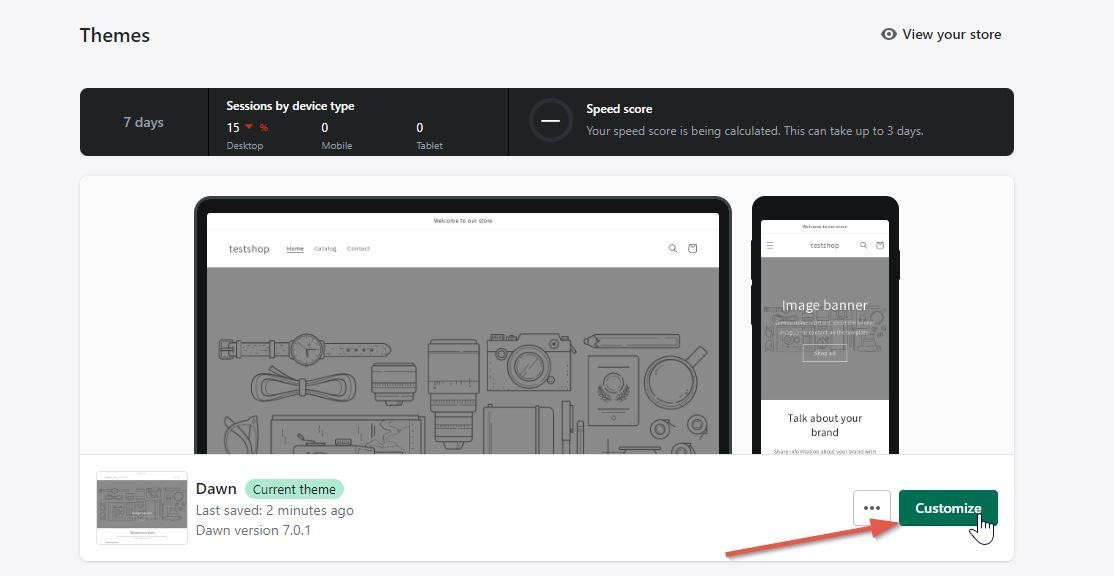The image size is (1114, 576).
Task: Select Contact in the theme preview navigation
Action: point(358,248)
